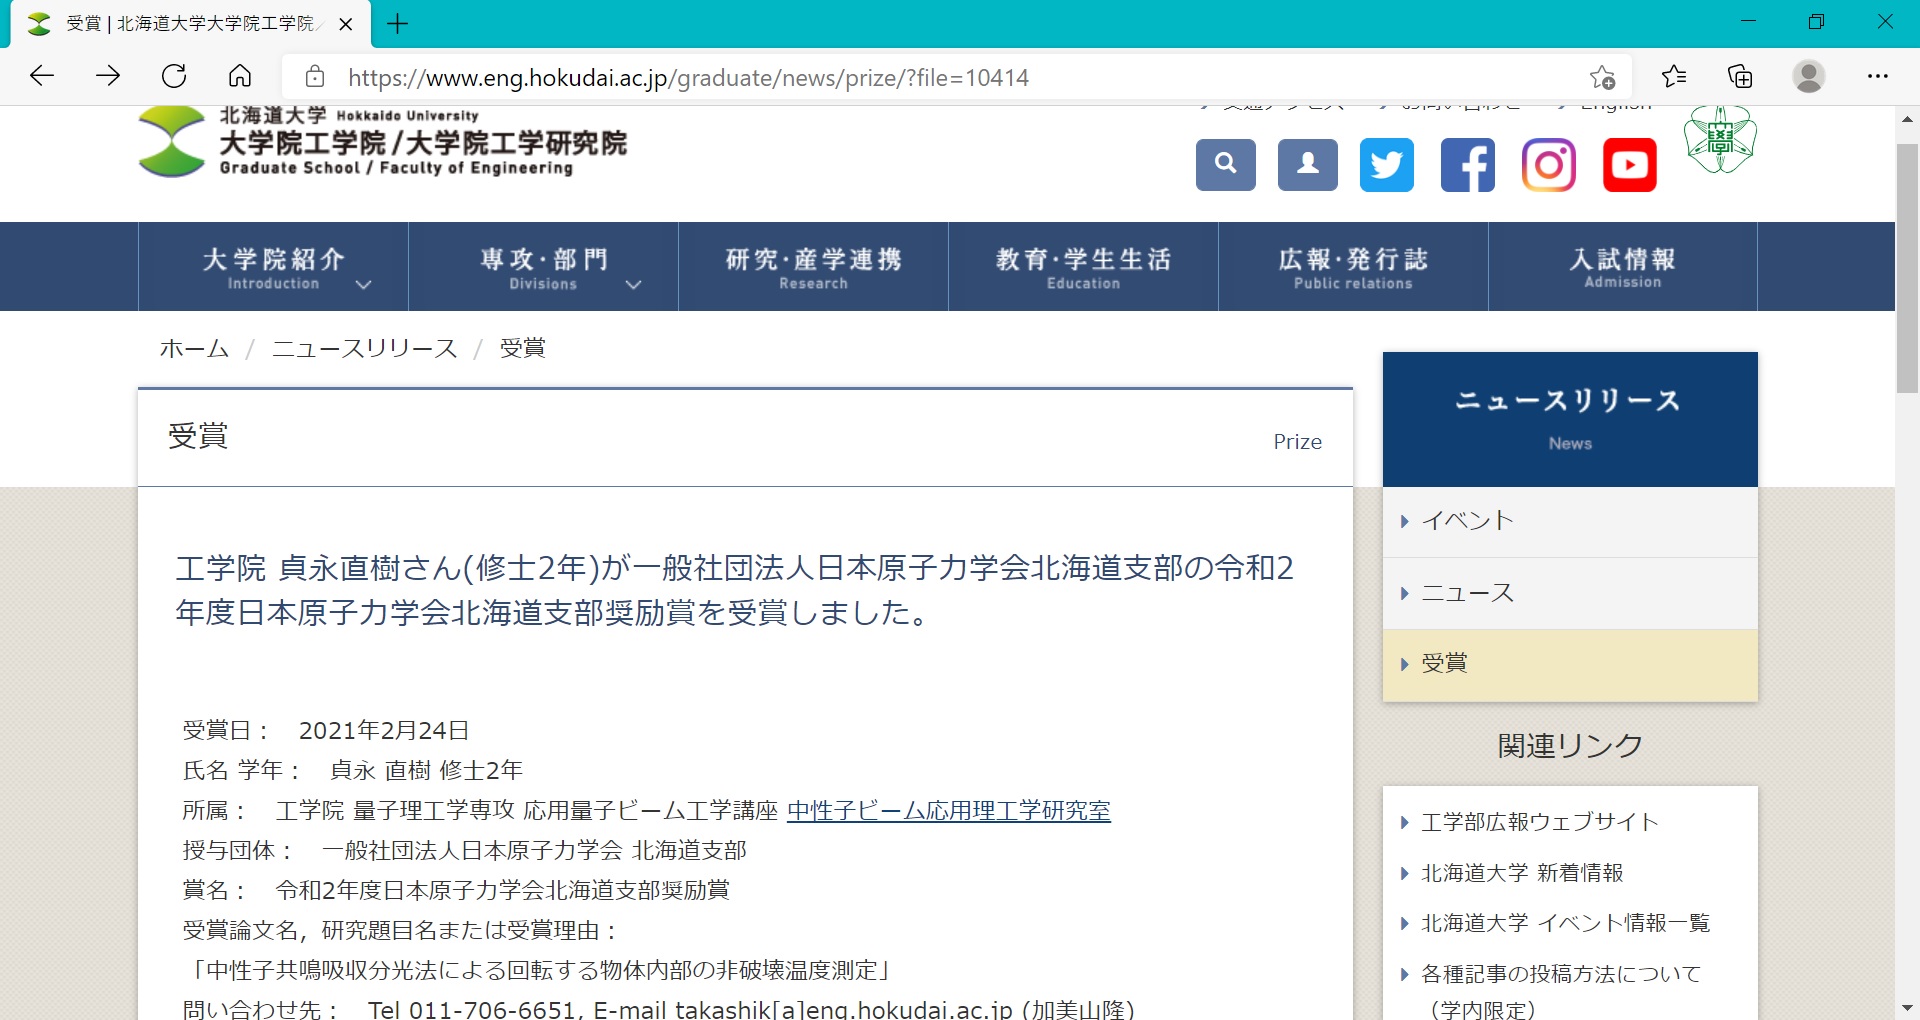
Task: Click the 受賞 breadcrumb item
Action: click(522, 348)
